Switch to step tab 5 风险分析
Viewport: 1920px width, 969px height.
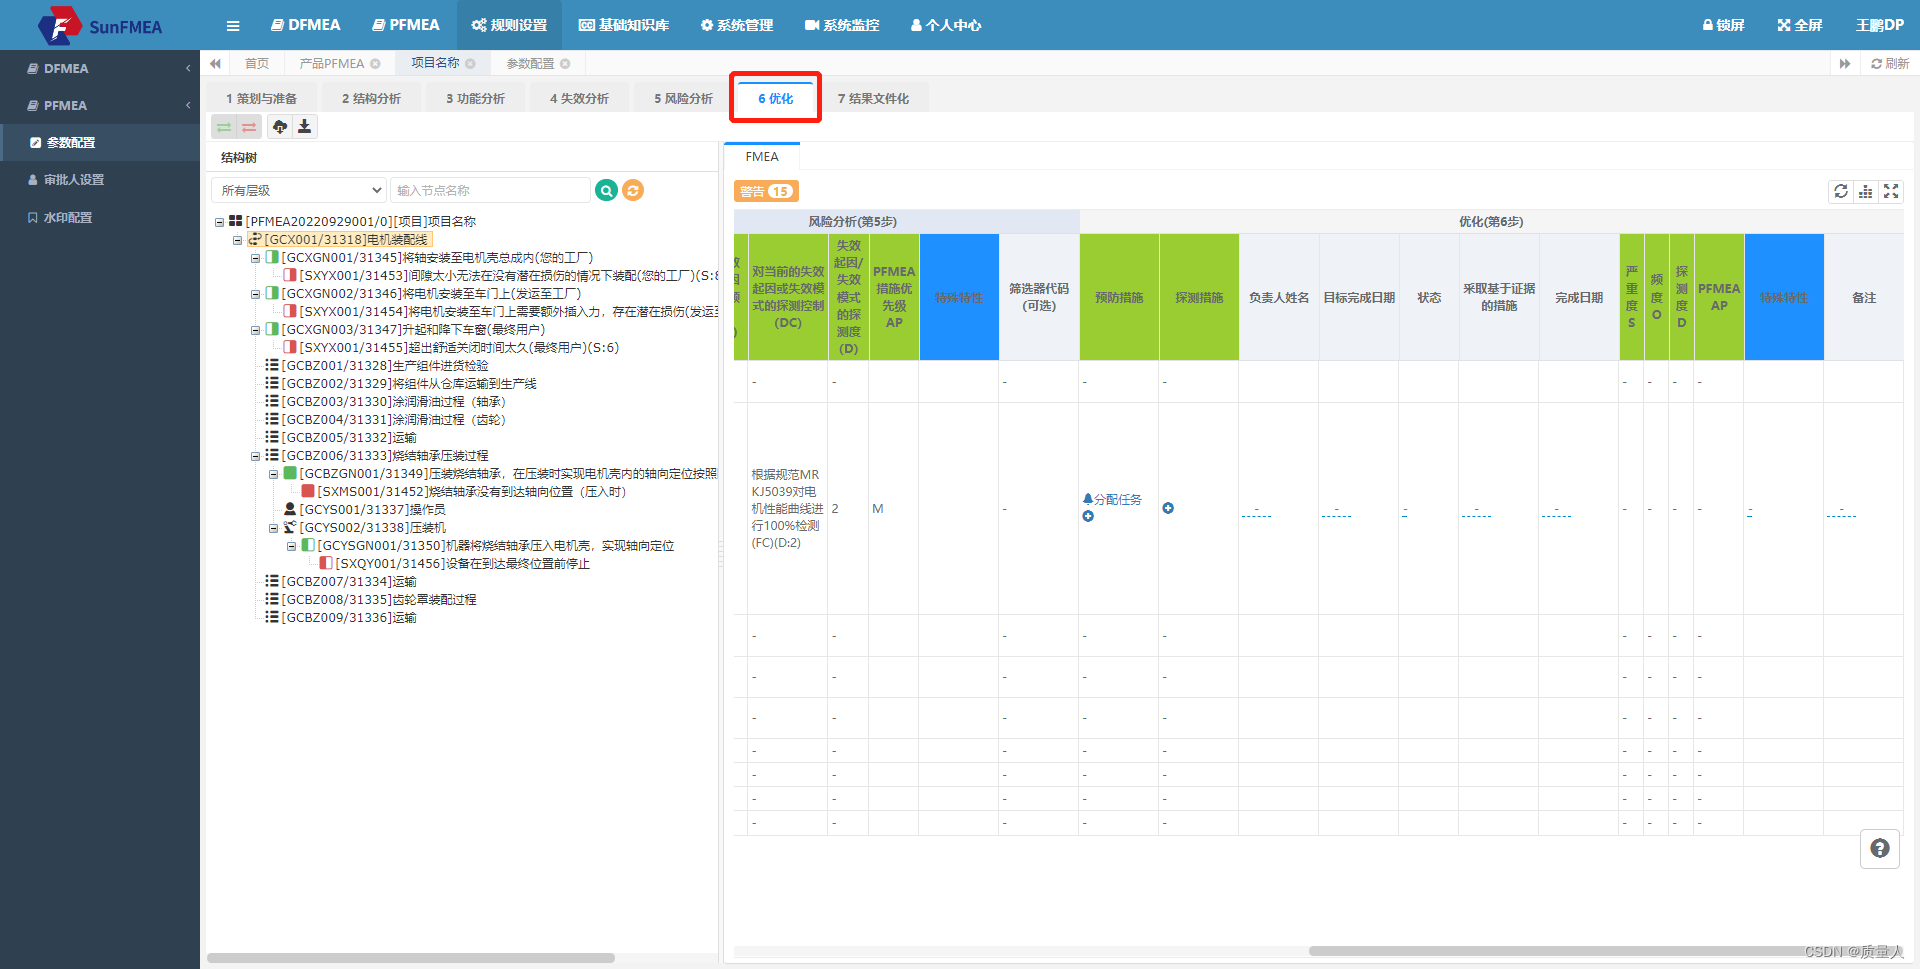[684, 98]
